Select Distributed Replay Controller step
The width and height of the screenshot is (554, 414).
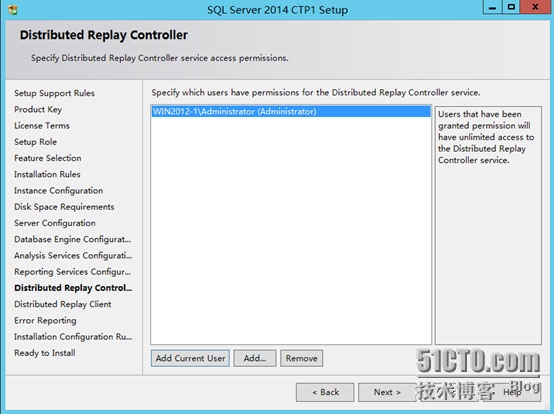point(73,288)
